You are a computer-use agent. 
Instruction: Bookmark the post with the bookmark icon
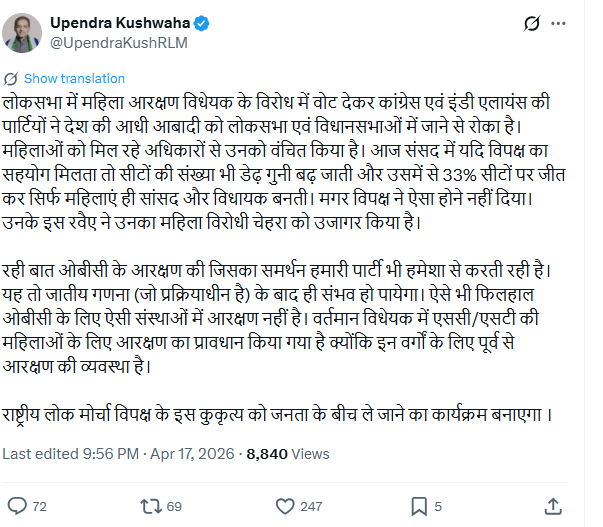(x=419, y=506)
